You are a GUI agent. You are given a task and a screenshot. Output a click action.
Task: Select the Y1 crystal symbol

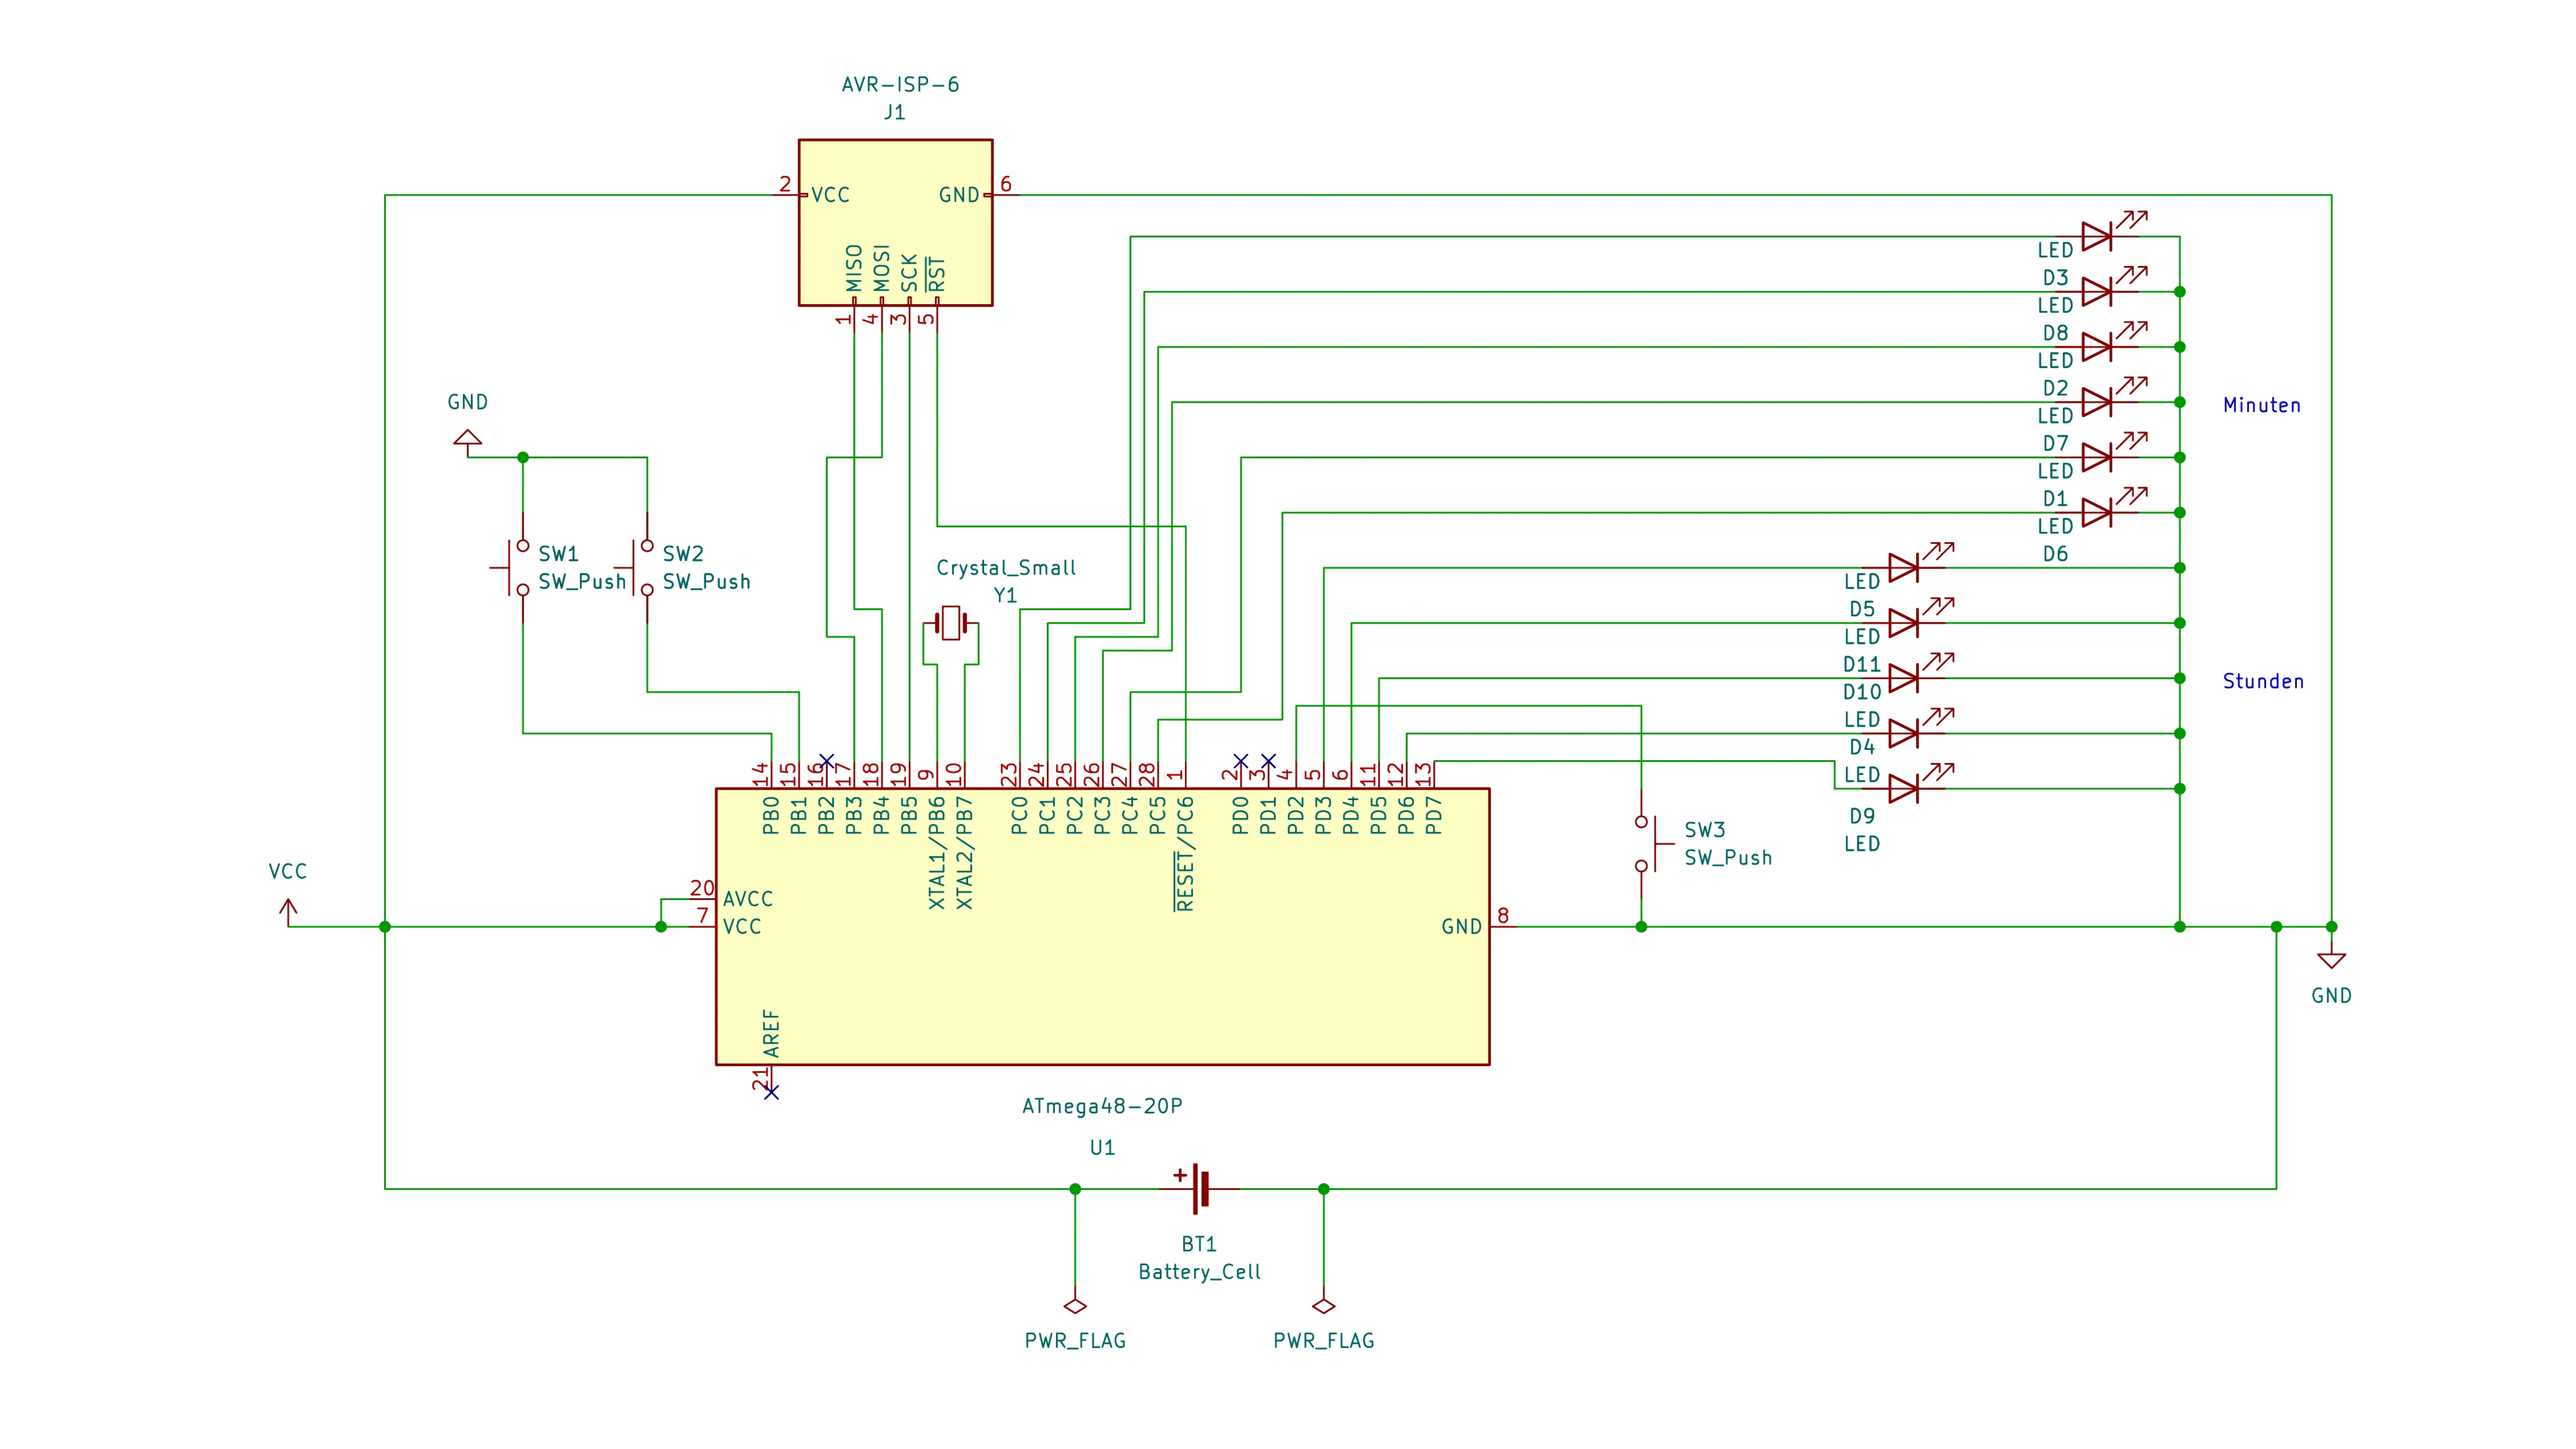(951, 623)
